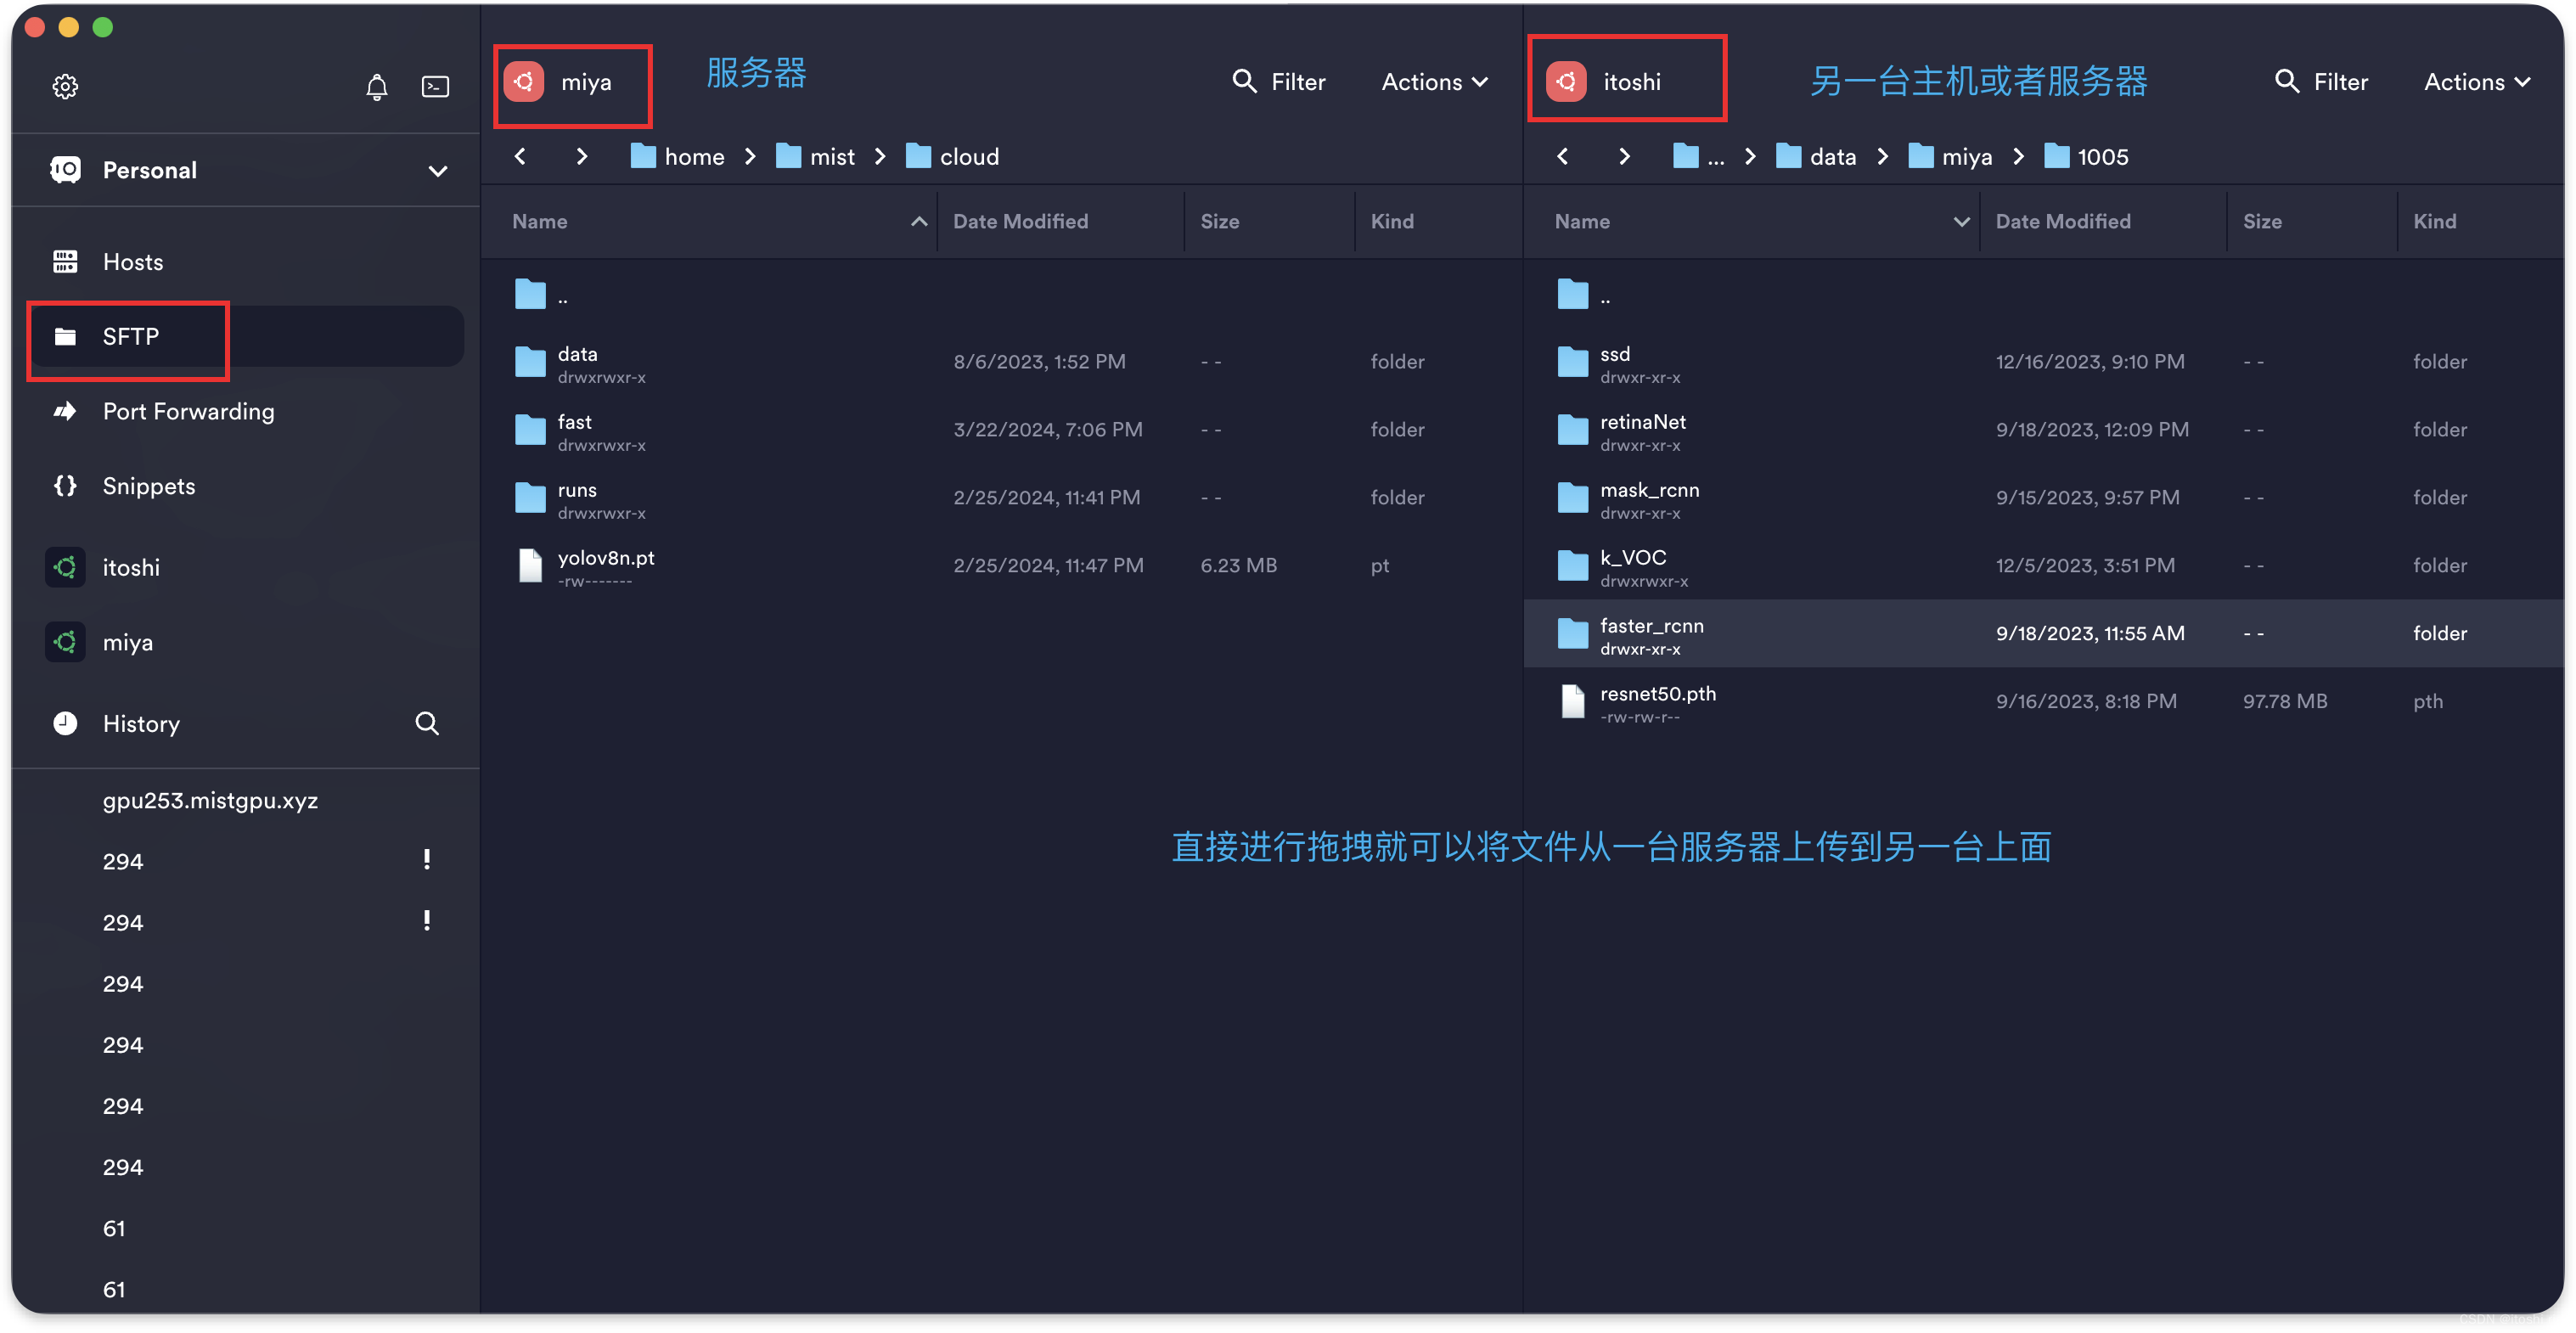This screenshot has width=2576, height=1333.
Task: Navigate to data breadcrumb in itoshi pane
Action: coord(1816,157)
